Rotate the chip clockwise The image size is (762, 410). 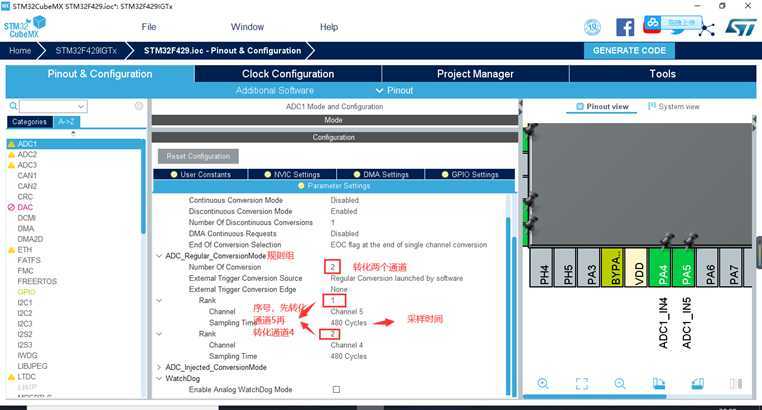pyautogui.click(x=658, y=384)
